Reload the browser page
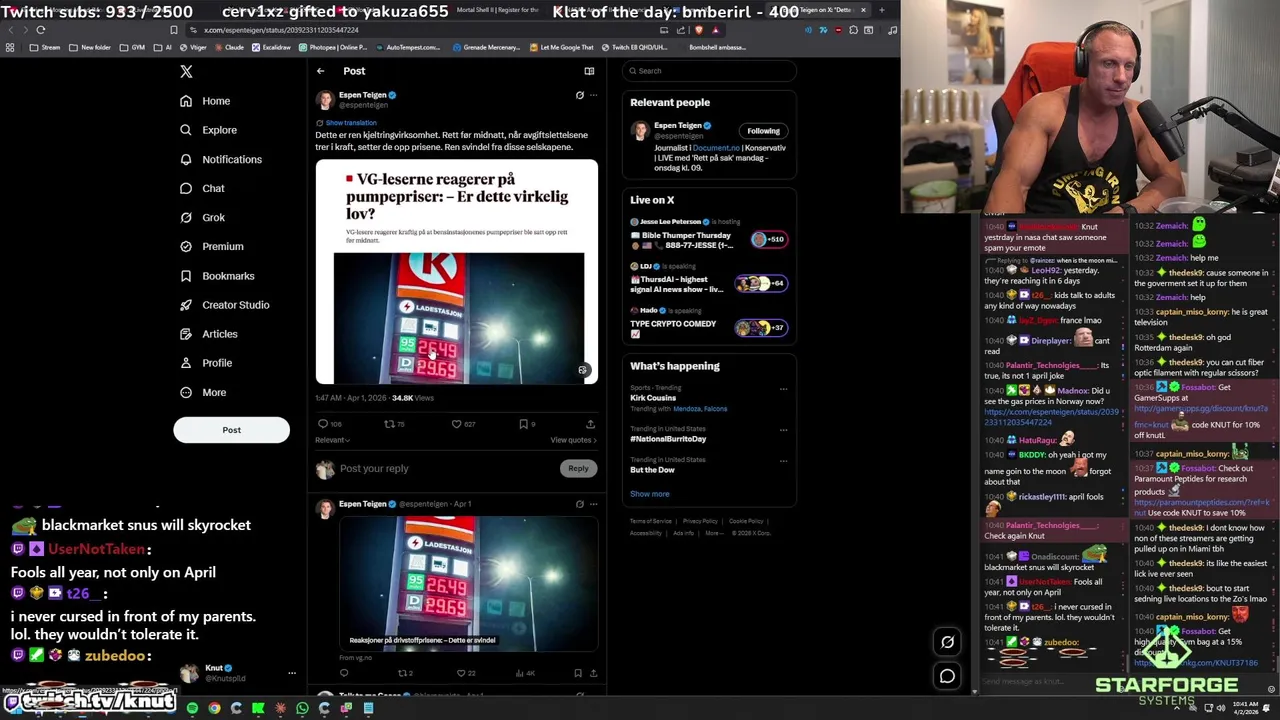 tap(41, 30)
